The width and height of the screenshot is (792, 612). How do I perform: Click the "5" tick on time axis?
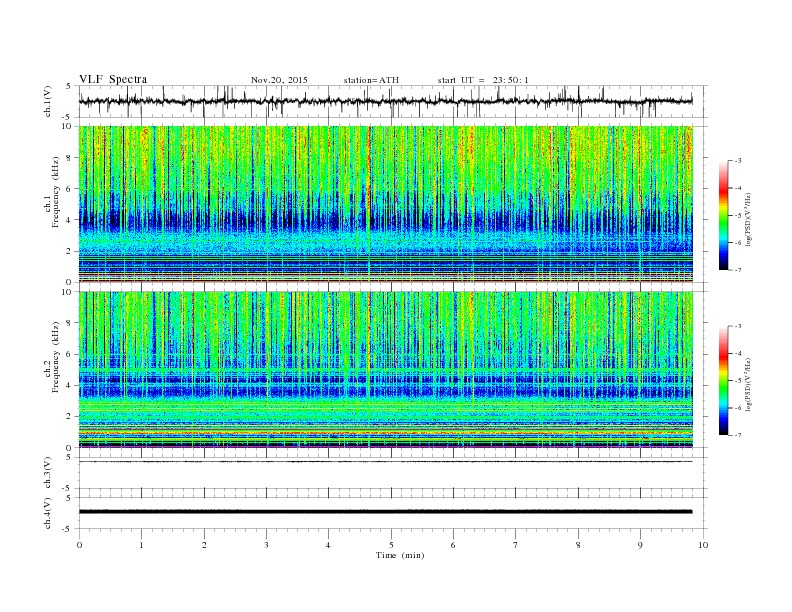tap(391, 545)
